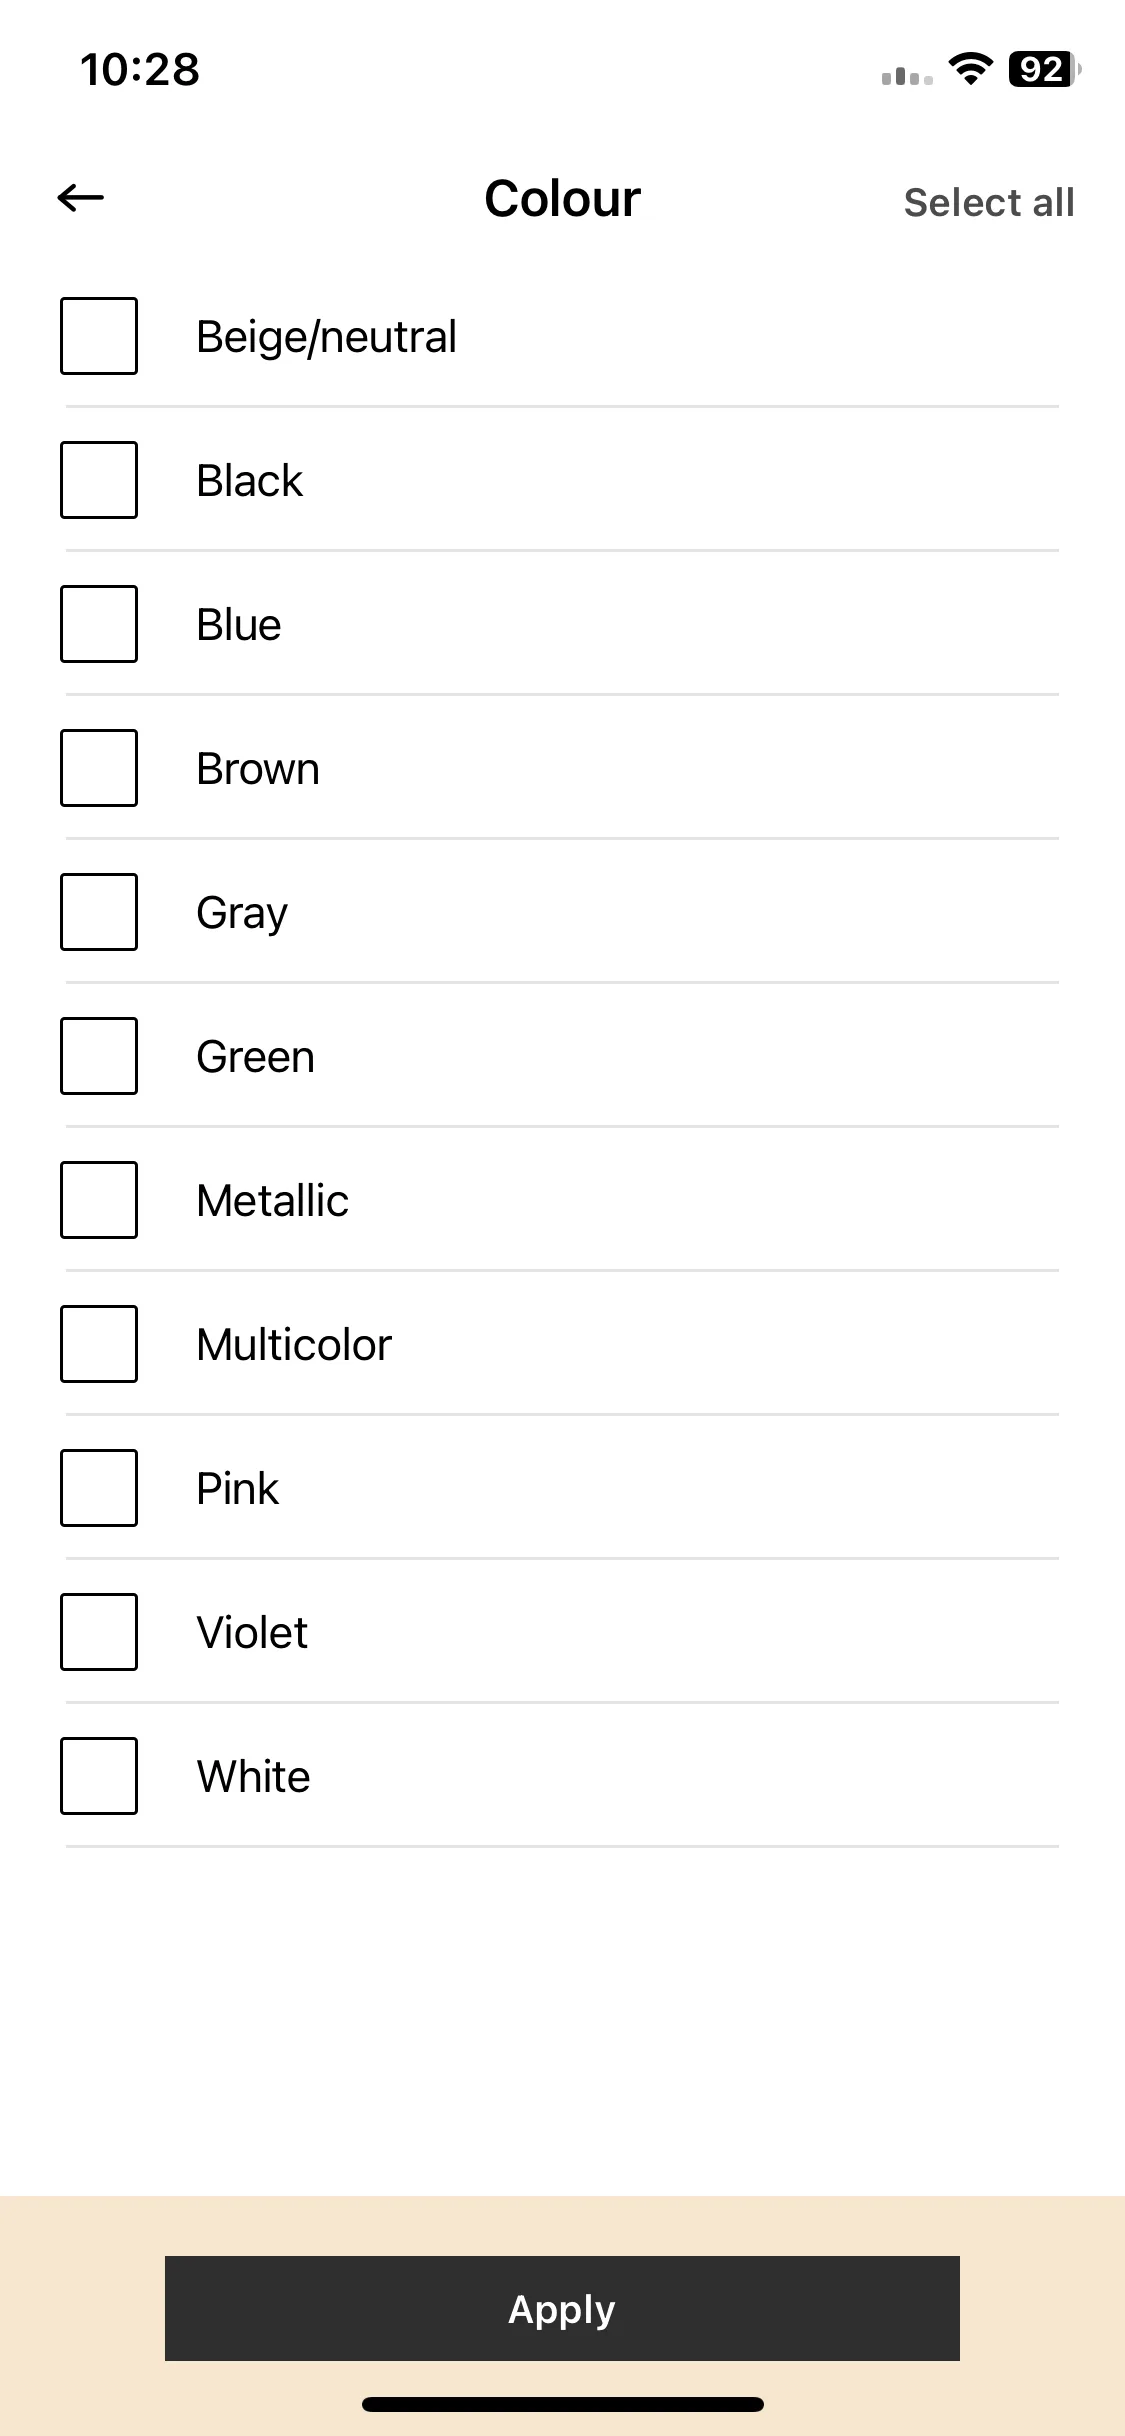Select the Brown checkbox

99,768
